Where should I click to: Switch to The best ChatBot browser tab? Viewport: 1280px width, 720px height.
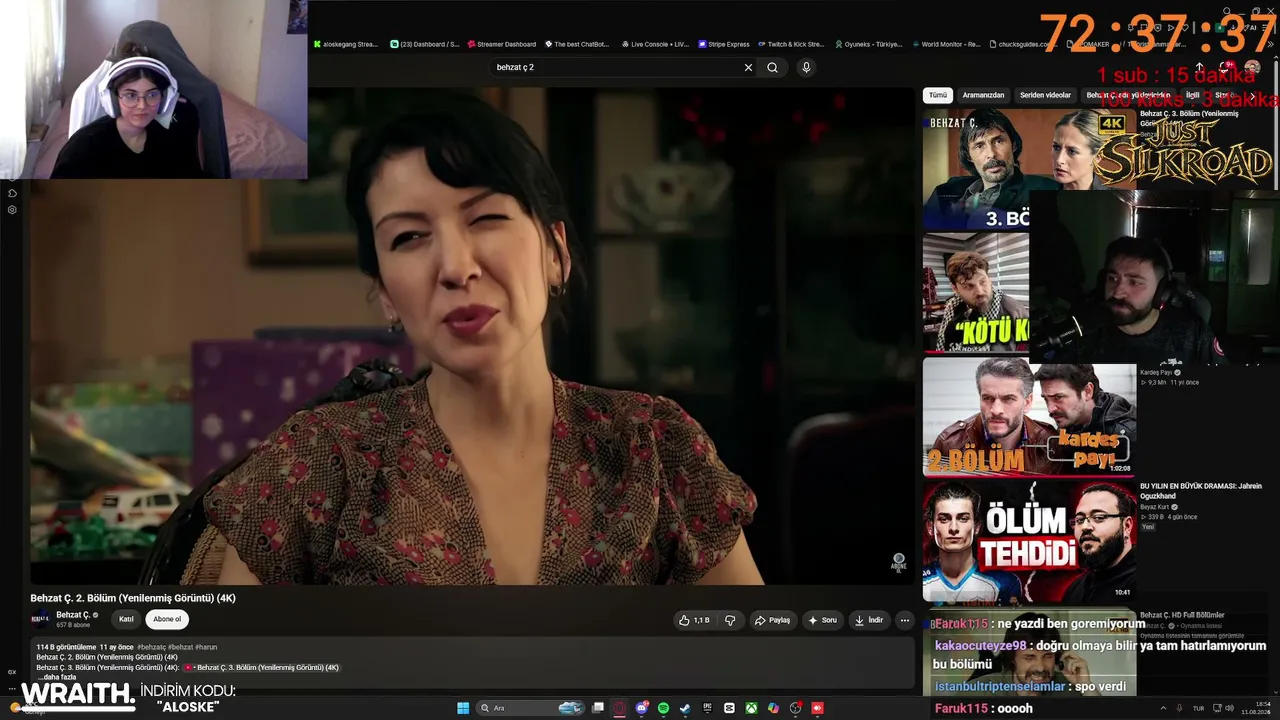click(x=577, y=44)
